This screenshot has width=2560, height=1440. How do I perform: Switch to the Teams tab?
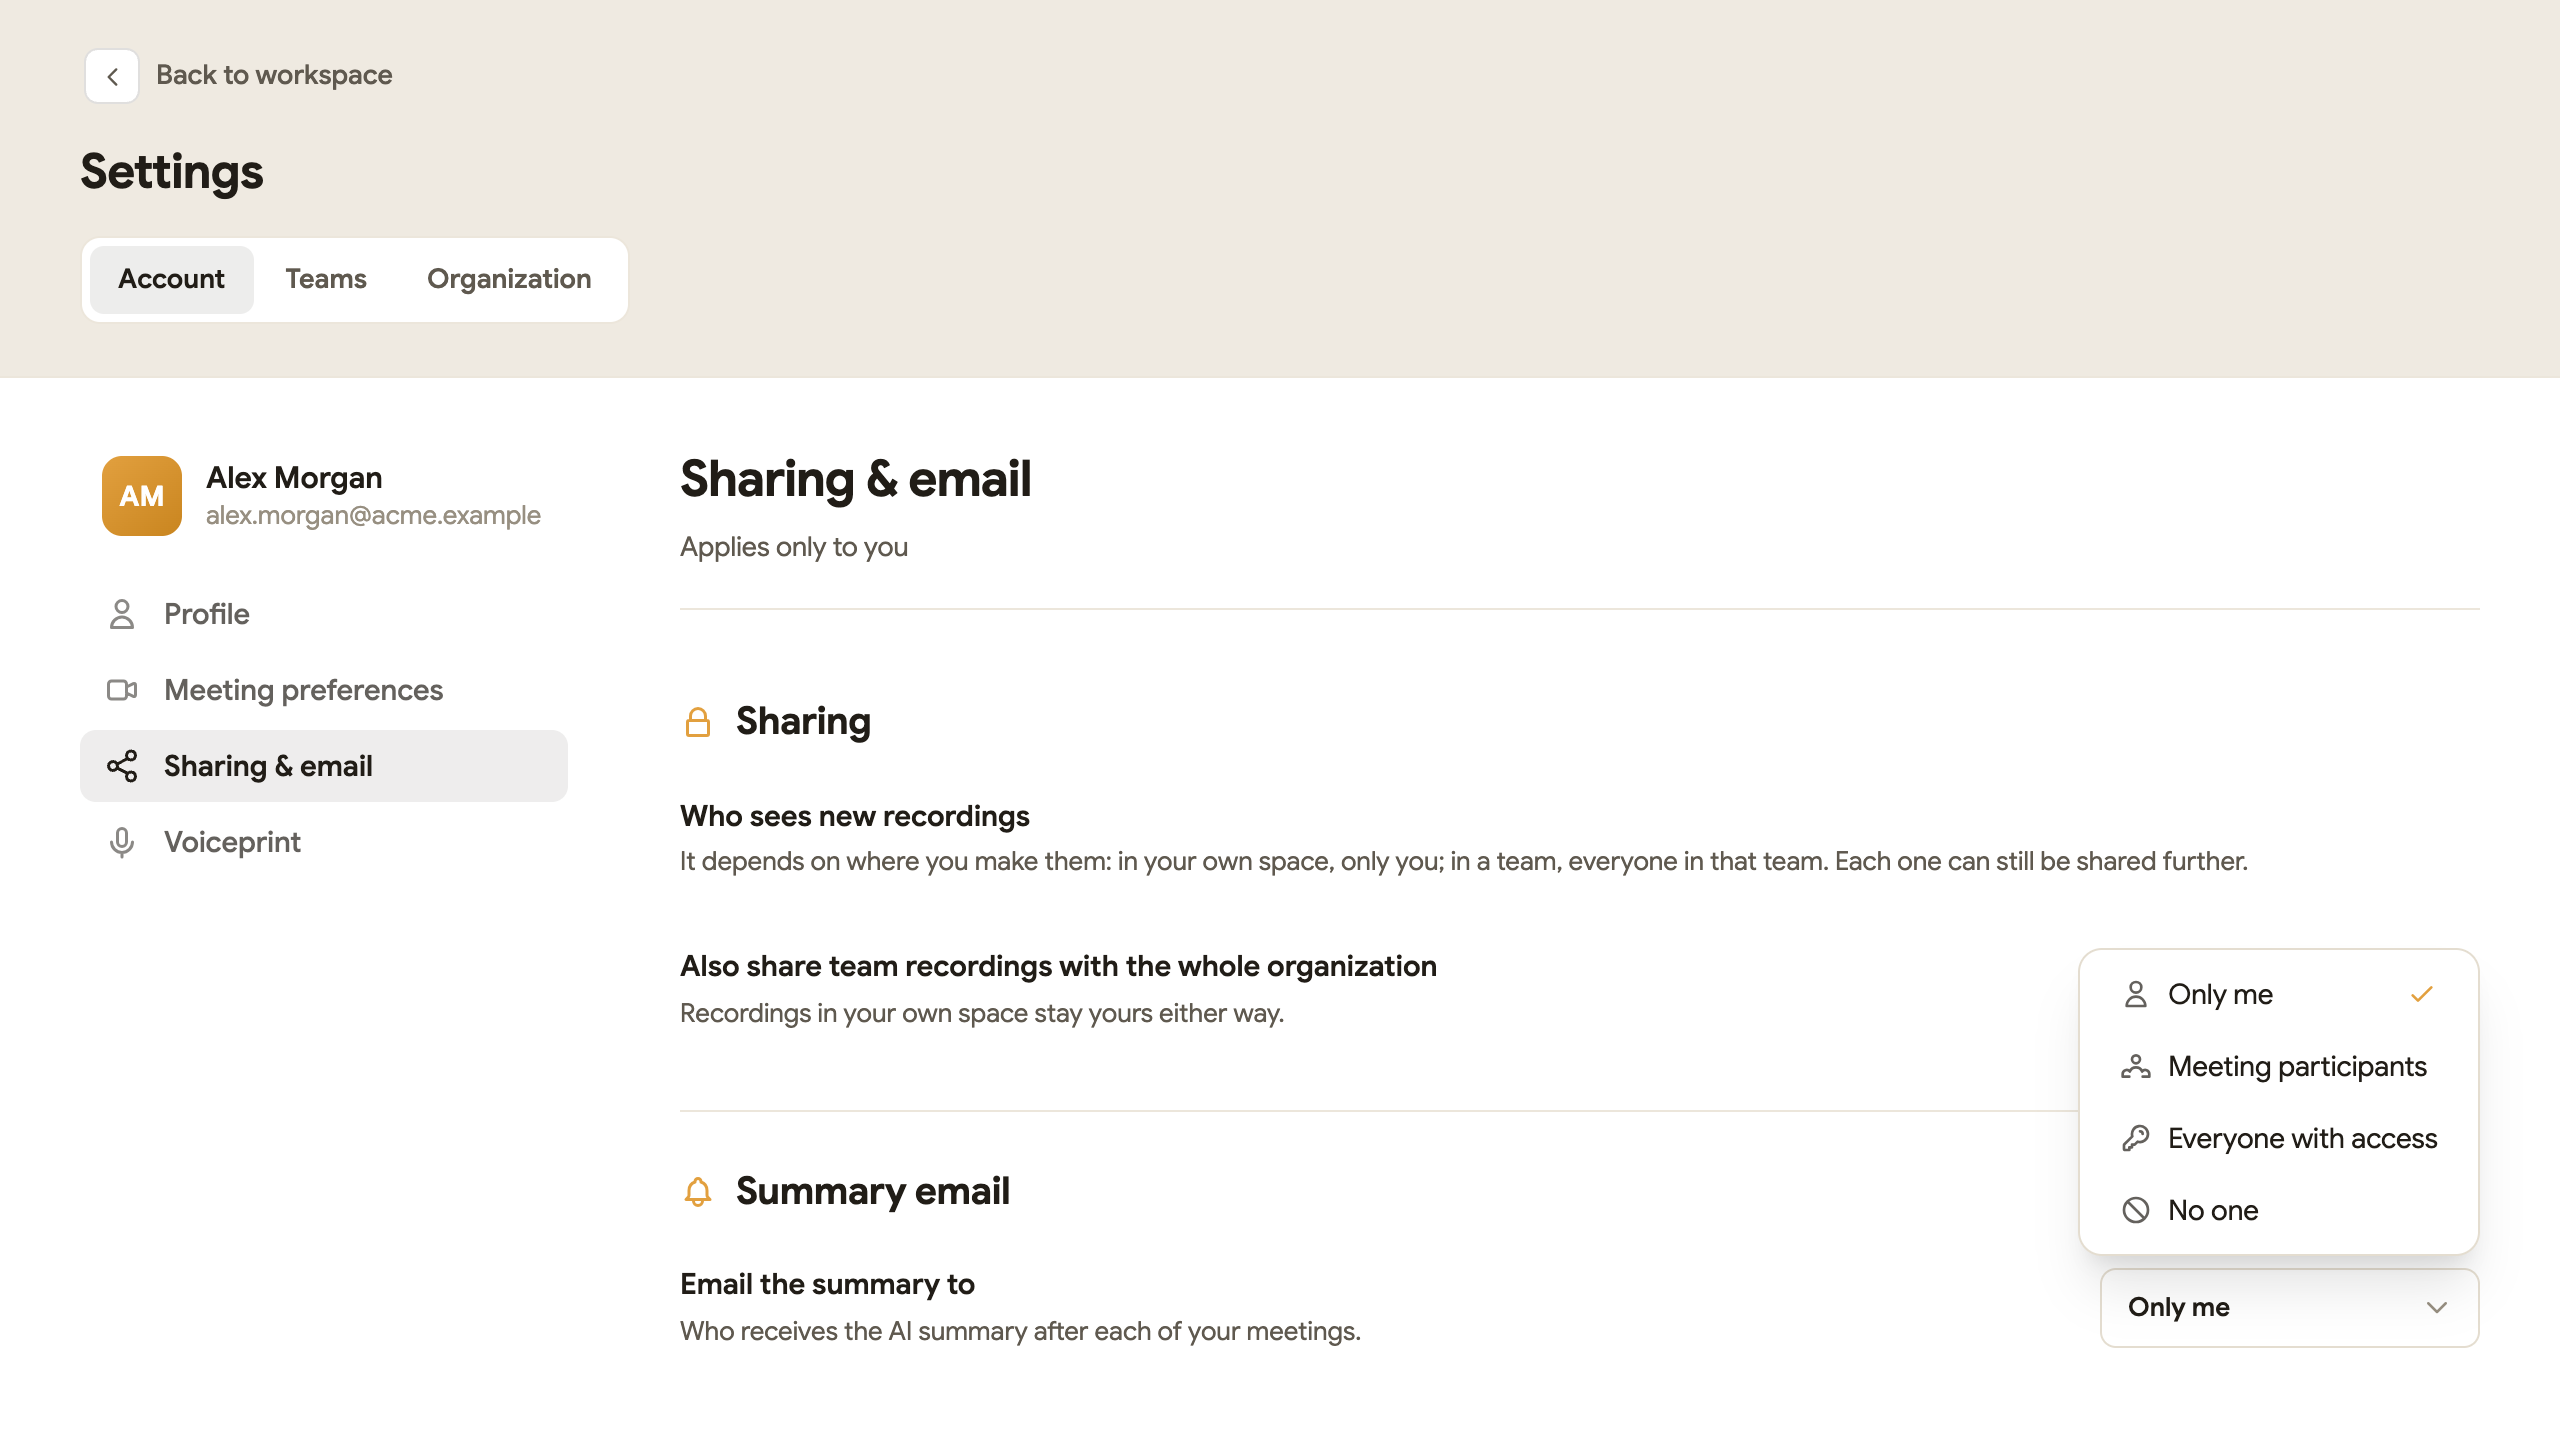pyautogui.click(x=326, y=279)
